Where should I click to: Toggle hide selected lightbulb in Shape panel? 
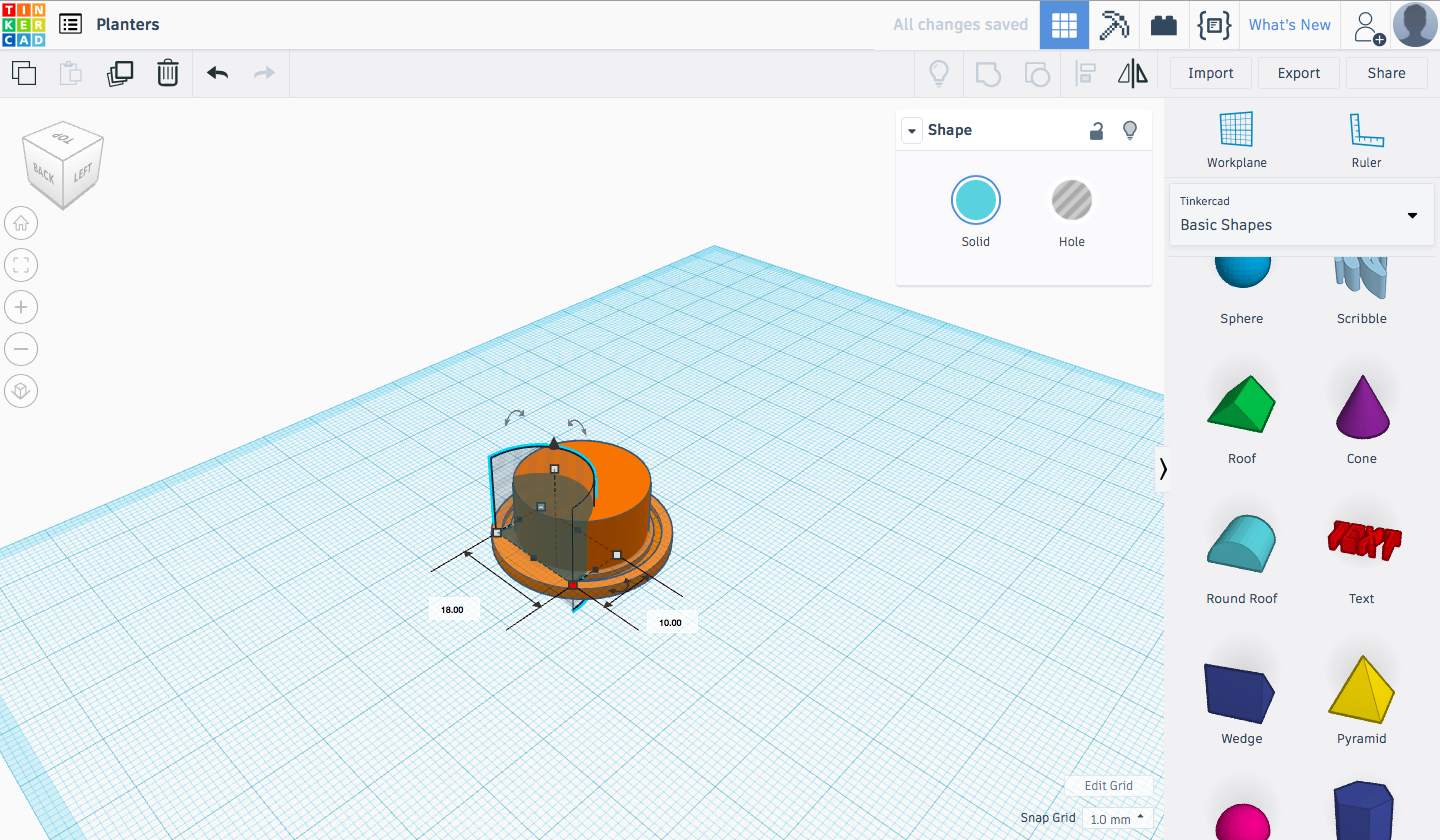tap(1130, 130)
